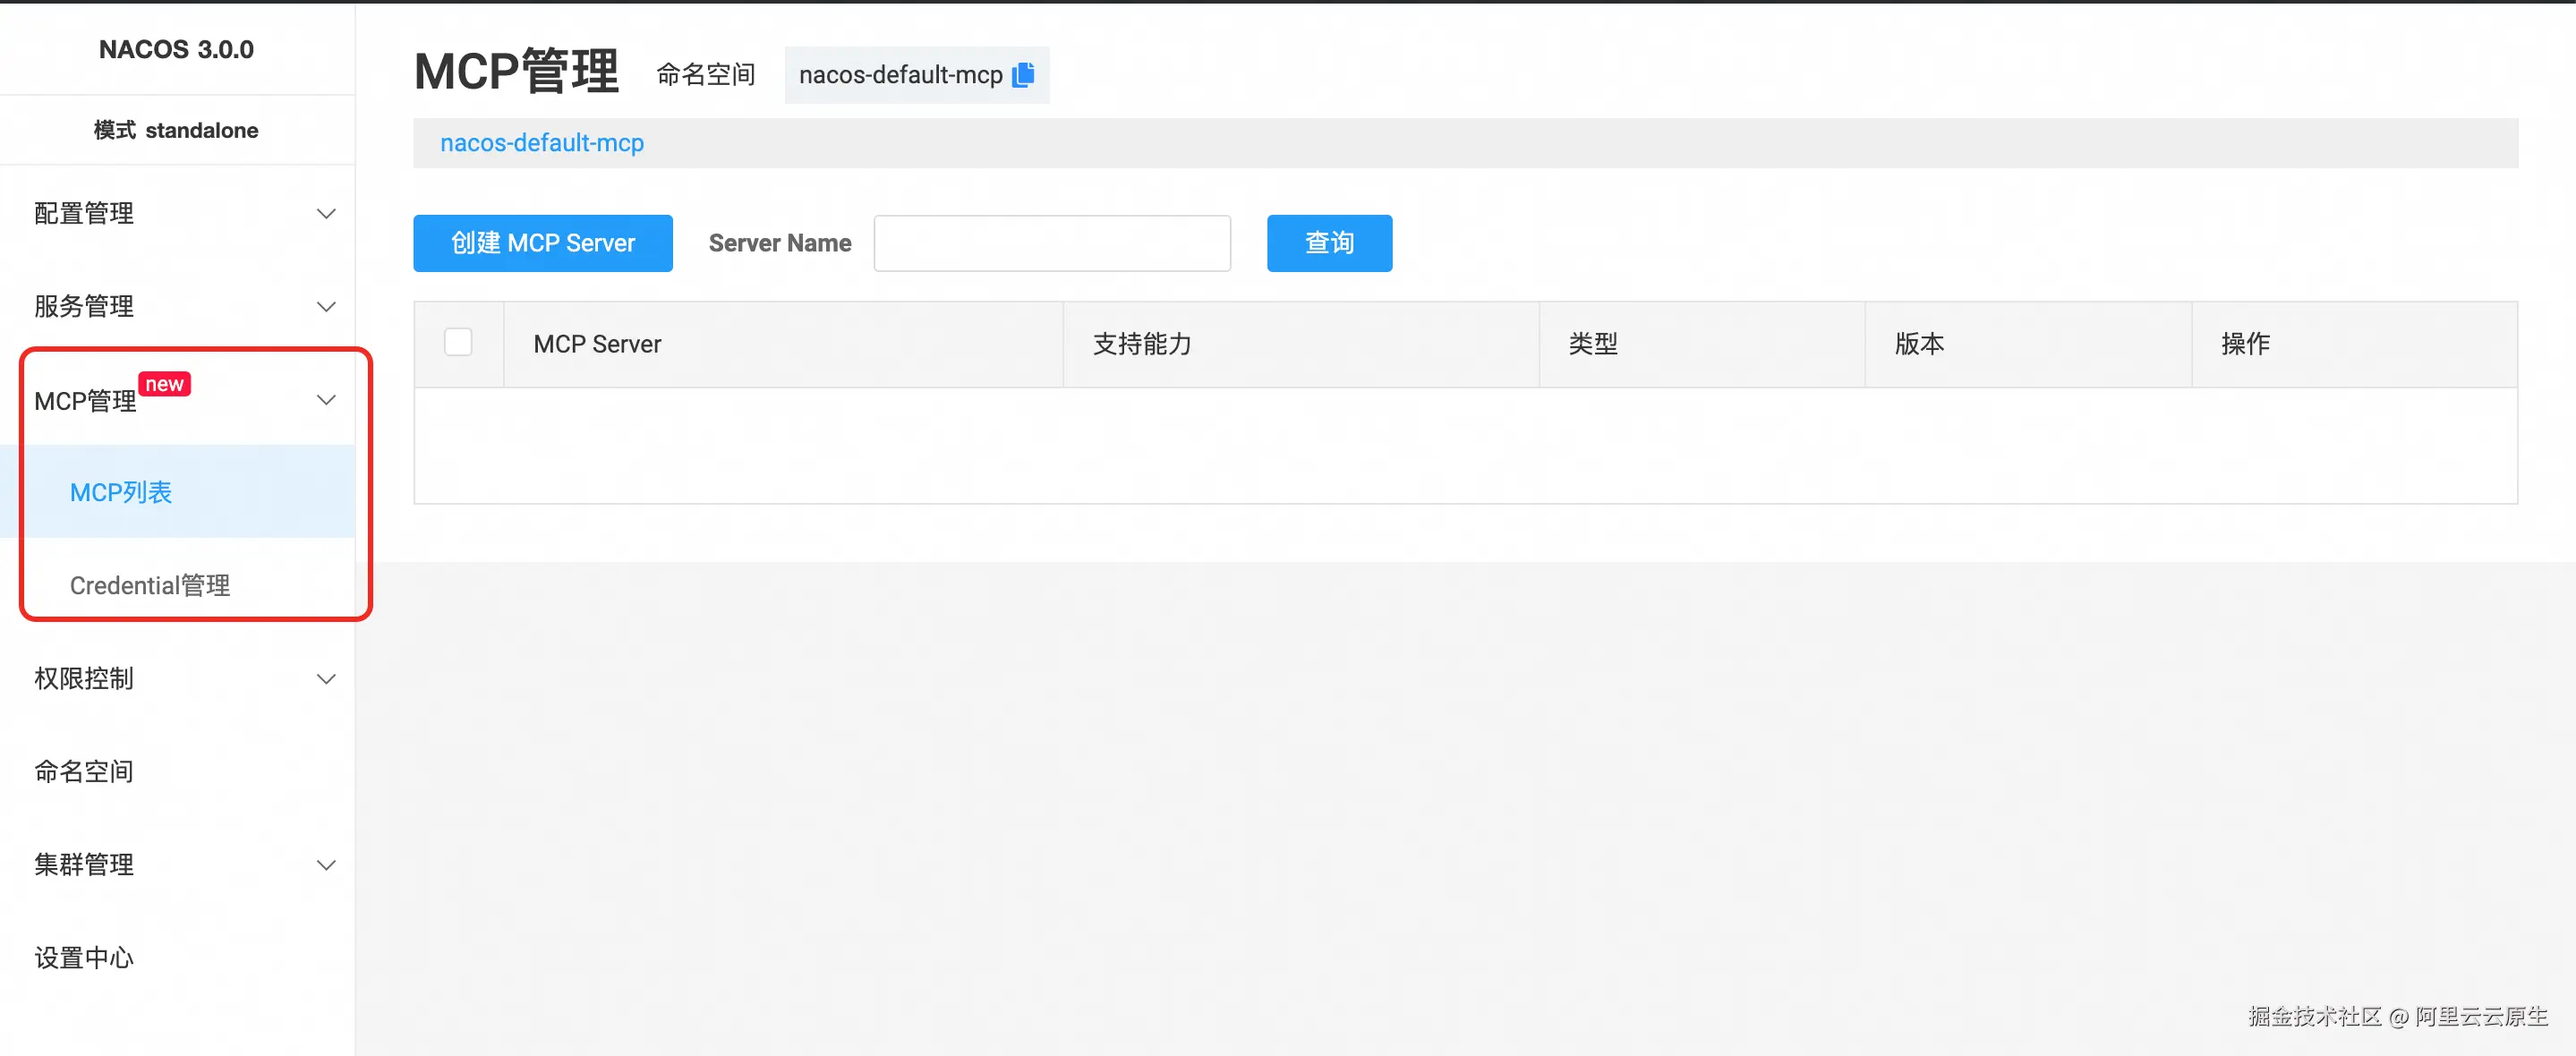Open 设置中心 in the sidebar
The image size is (2576, 1056).
[84, 957]
